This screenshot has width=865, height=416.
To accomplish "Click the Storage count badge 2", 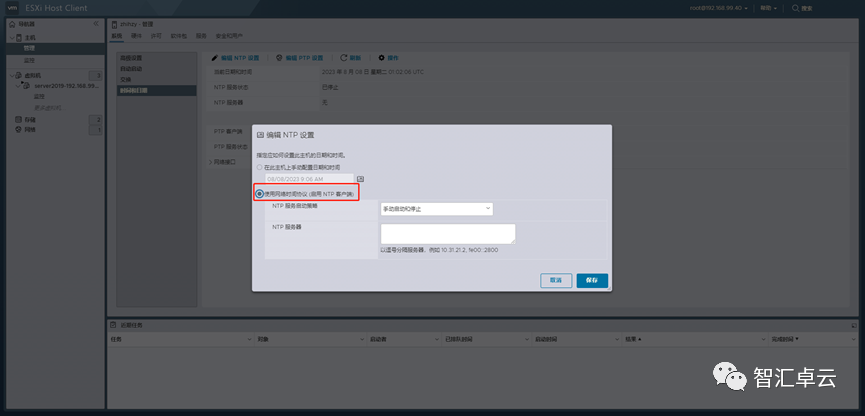I will click(96, 120).
